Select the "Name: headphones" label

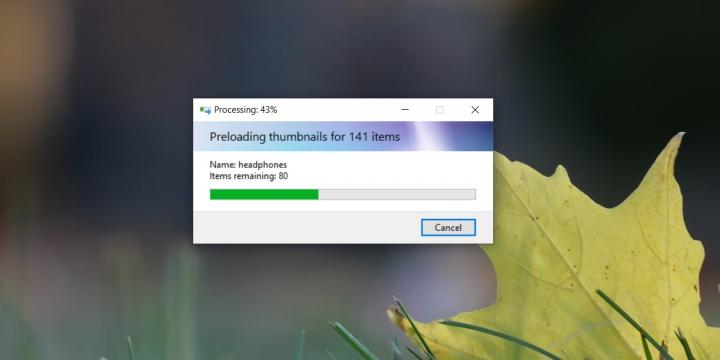tap(248, 164)
